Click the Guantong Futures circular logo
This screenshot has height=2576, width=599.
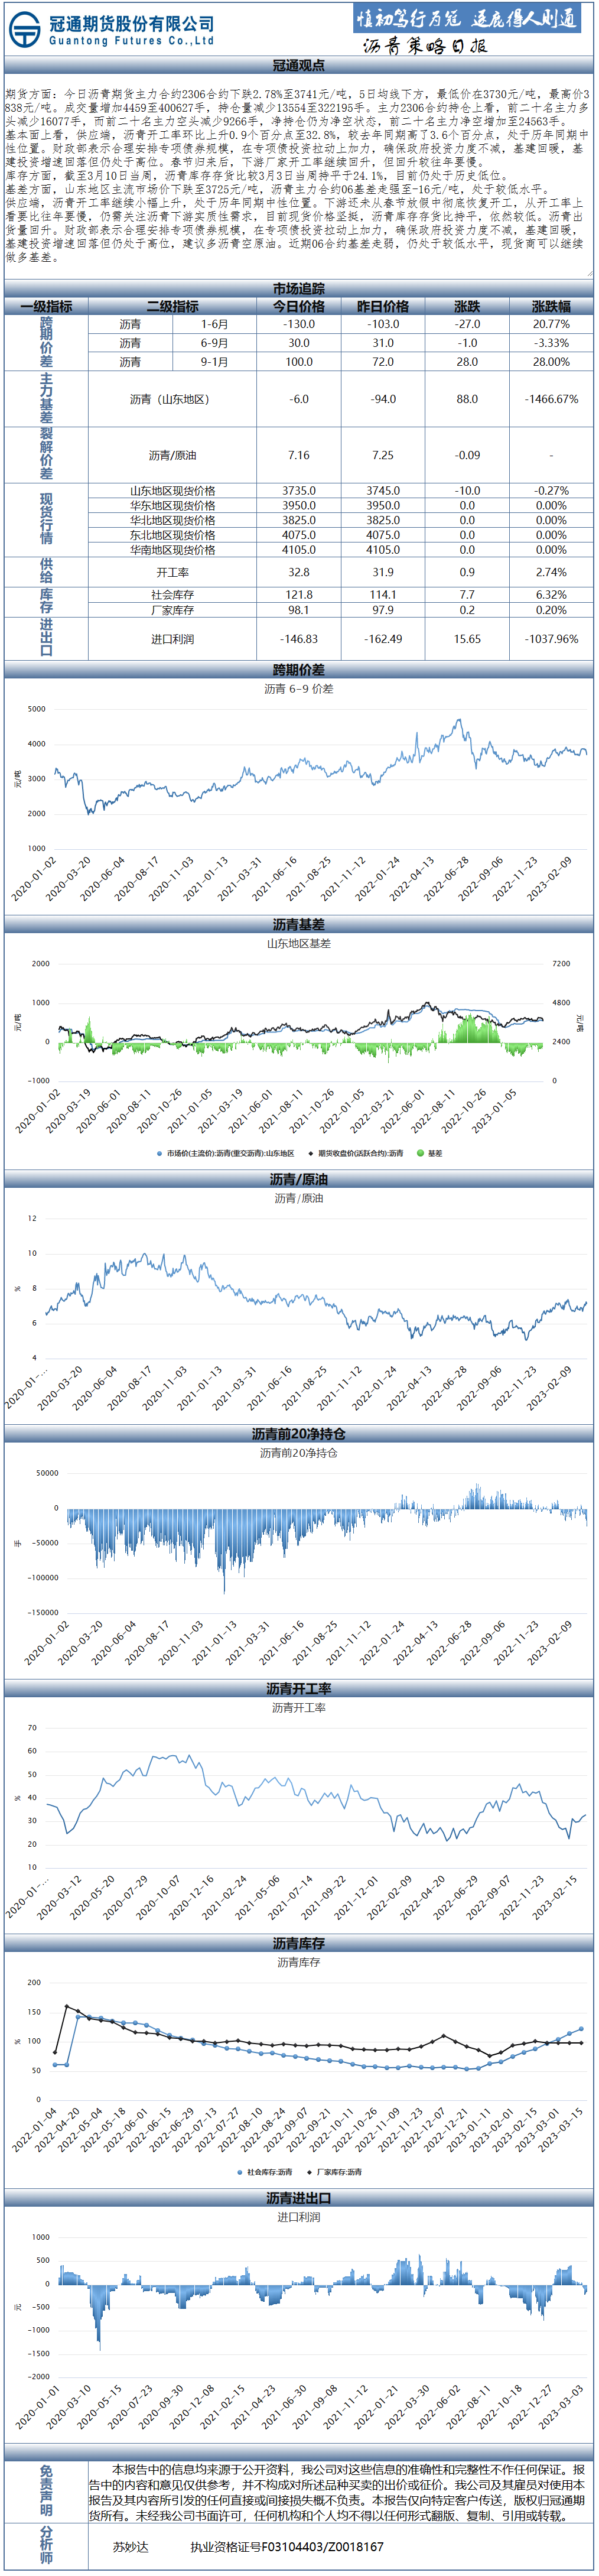tap(24, 30)
